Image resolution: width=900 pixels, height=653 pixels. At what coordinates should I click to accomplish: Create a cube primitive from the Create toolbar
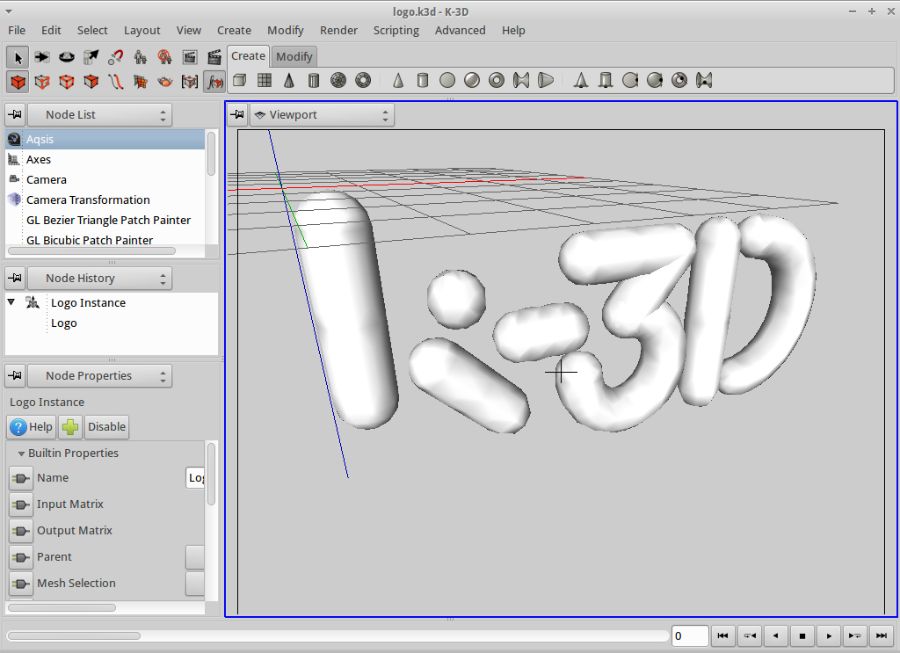tap(239, 81)
